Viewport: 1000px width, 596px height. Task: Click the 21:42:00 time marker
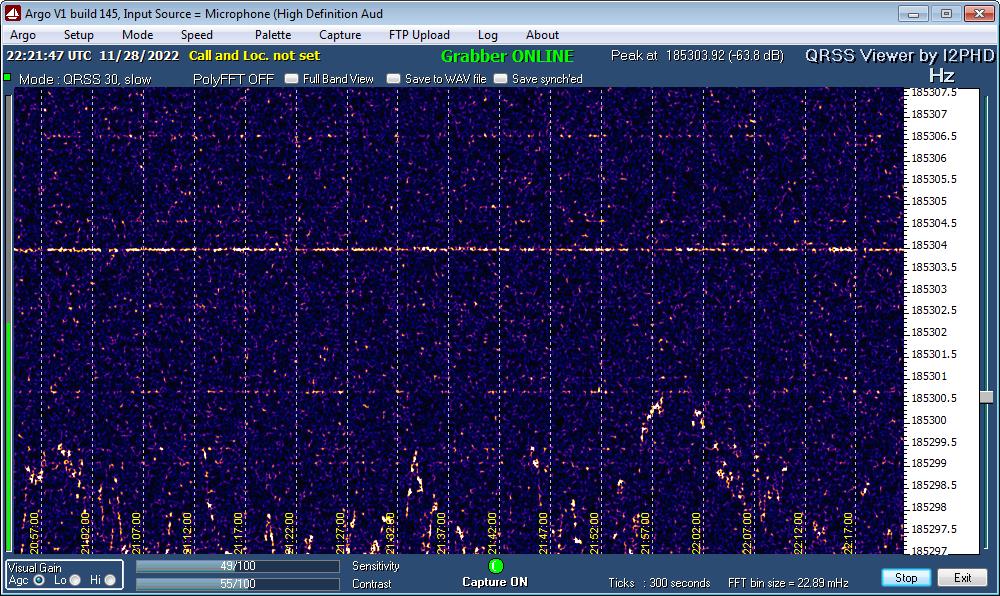pyautogui.click(x=492, y=532)
